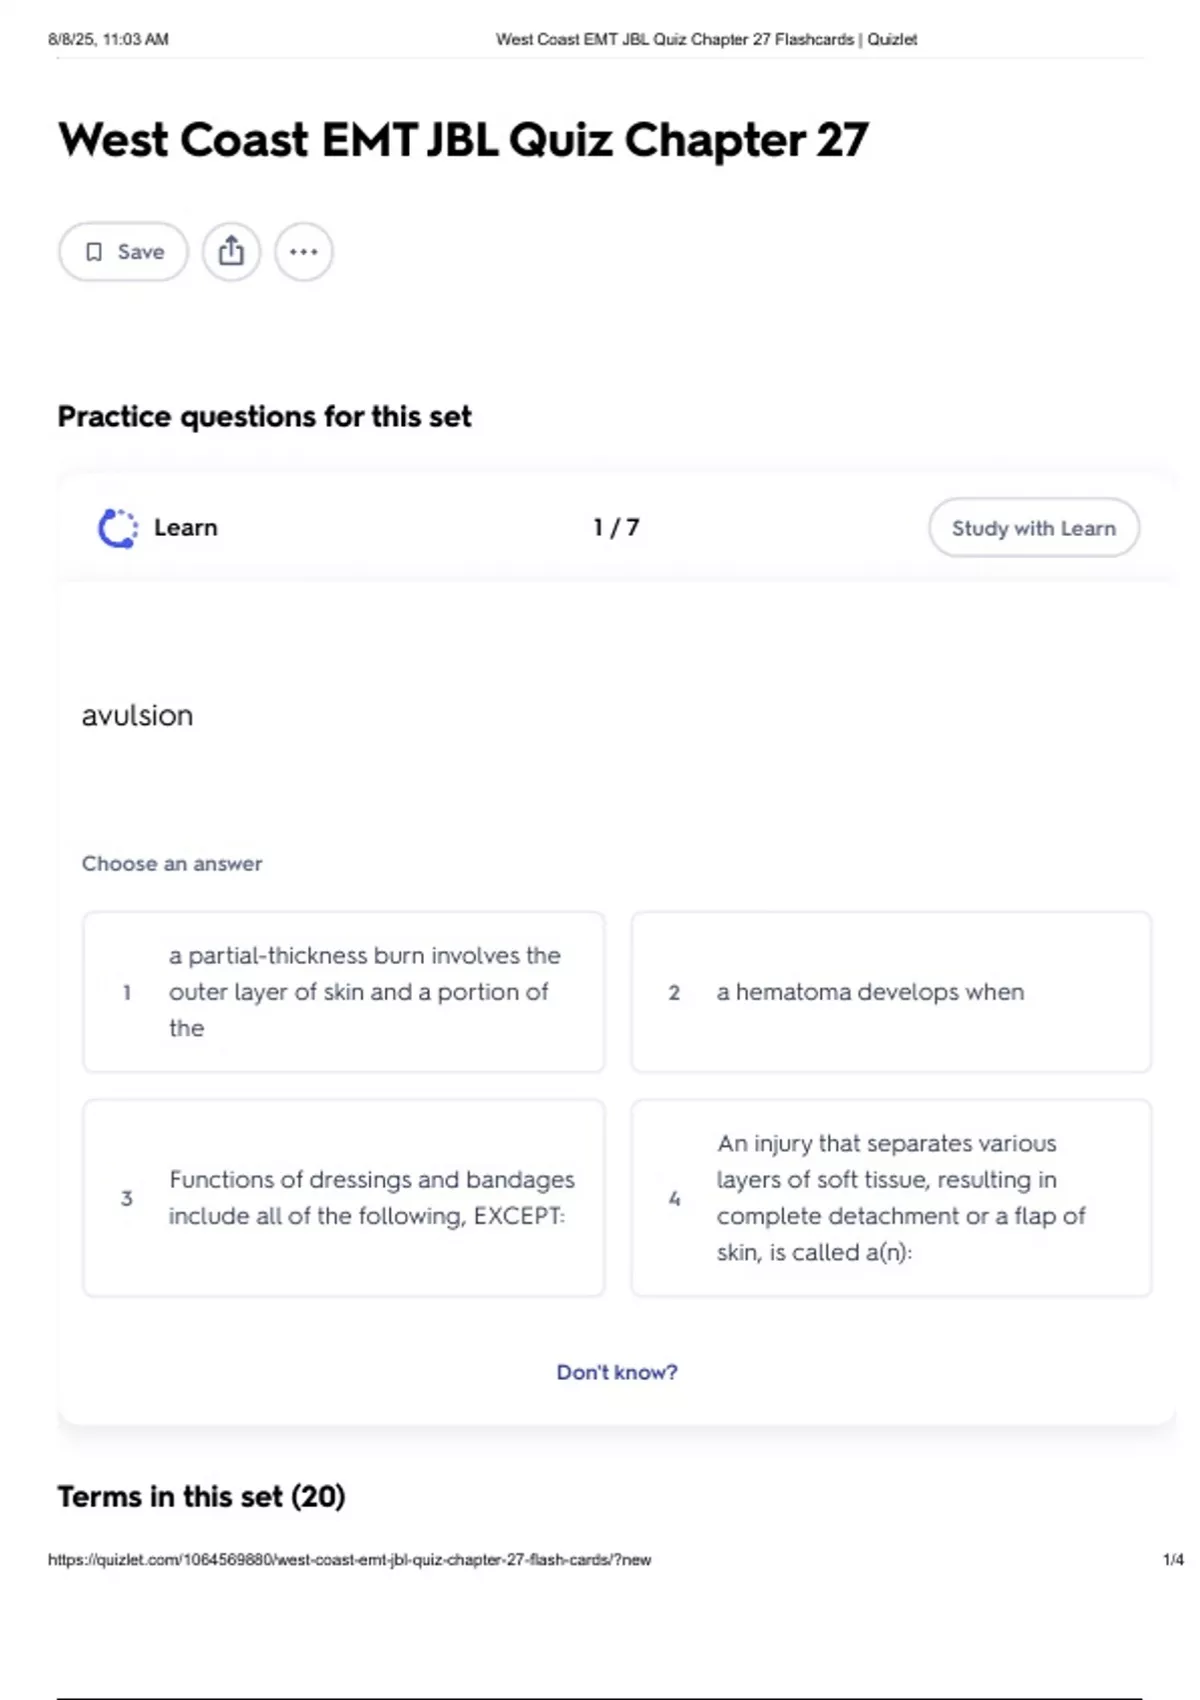The height and width of the screenshot is (1700, 1200).
Task: Click the West Coast EMT JBL Quiz title
Action: 463,140
